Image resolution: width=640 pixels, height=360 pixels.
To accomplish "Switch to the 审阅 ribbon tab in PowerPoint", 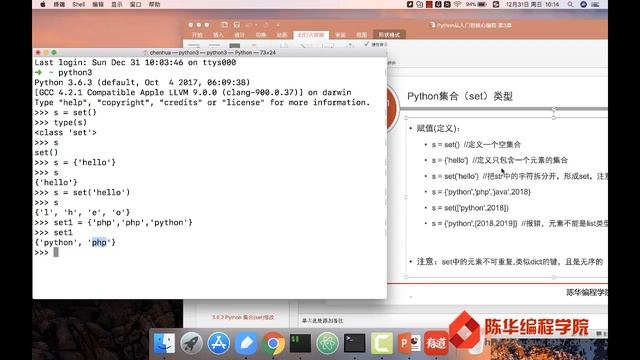I will click(x=340, y=35).
